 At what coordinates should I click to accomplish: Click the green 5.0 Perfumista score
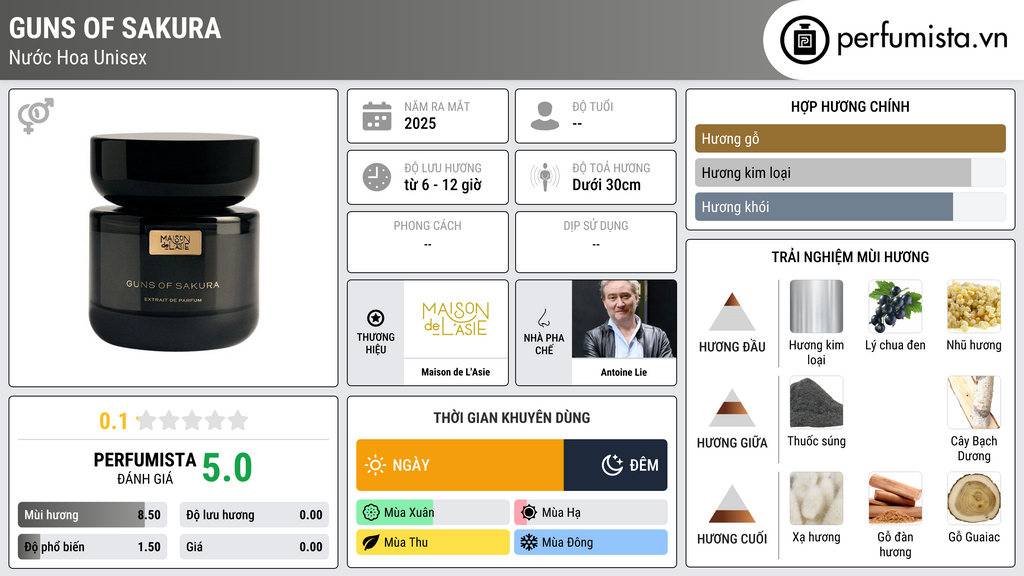[x=227, y=468]
